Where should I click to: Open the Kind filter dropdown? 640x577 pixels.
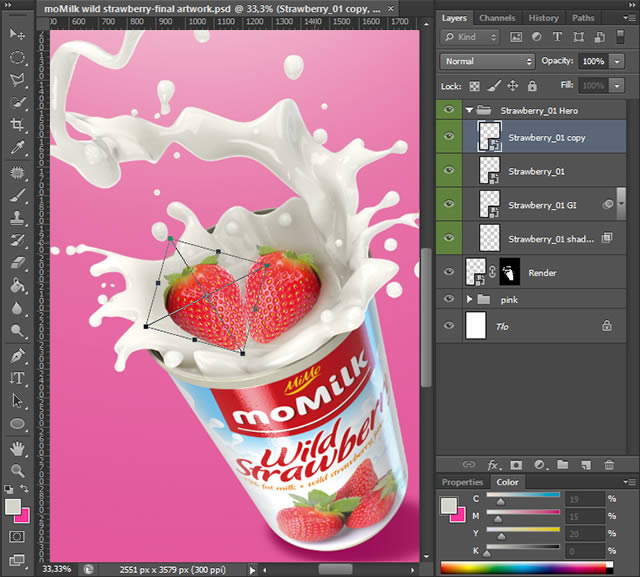point(471,37)
